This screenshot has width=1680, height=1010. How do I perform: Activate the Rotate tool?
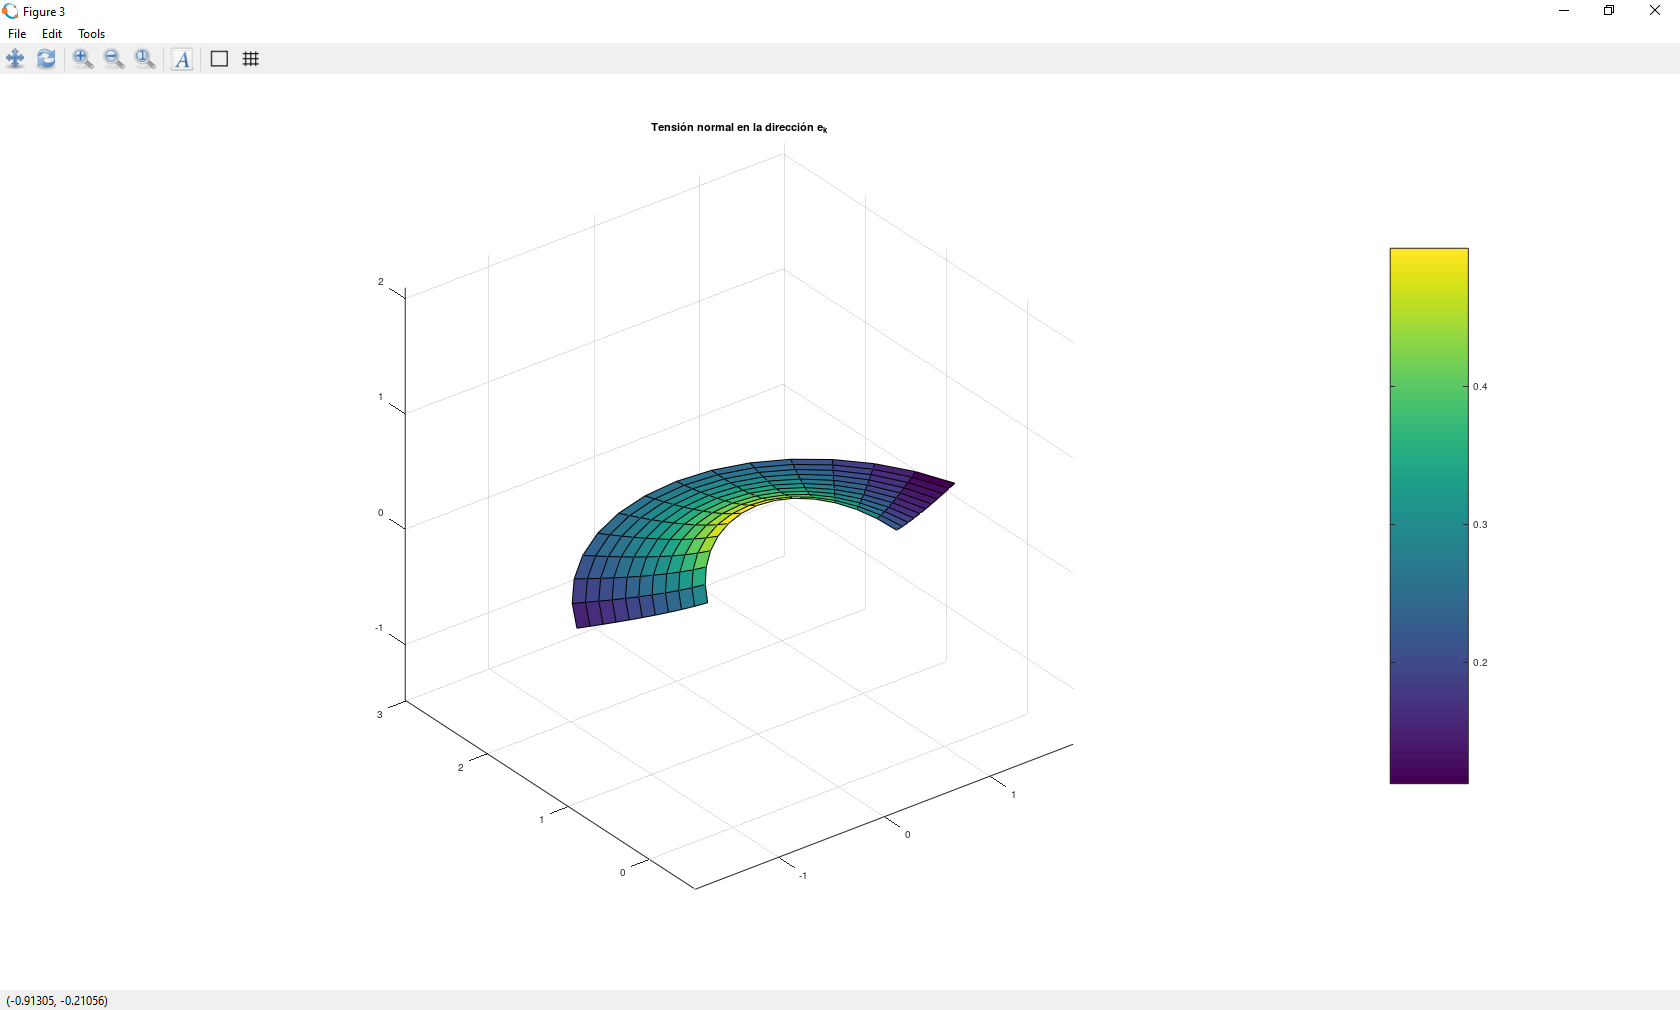(x=46, y=59)
